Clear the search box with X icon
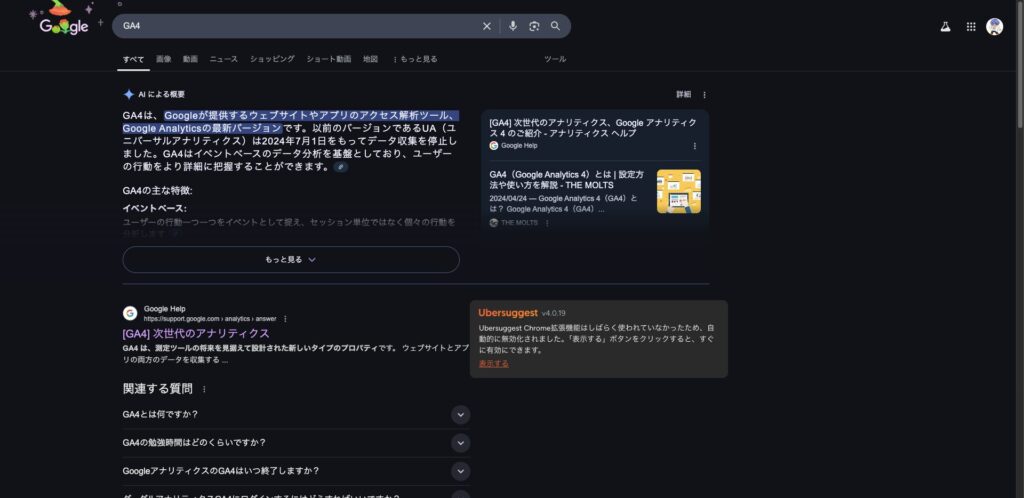Image resolution: width=1024 pixels, height=498 pixels. [487, 26]
